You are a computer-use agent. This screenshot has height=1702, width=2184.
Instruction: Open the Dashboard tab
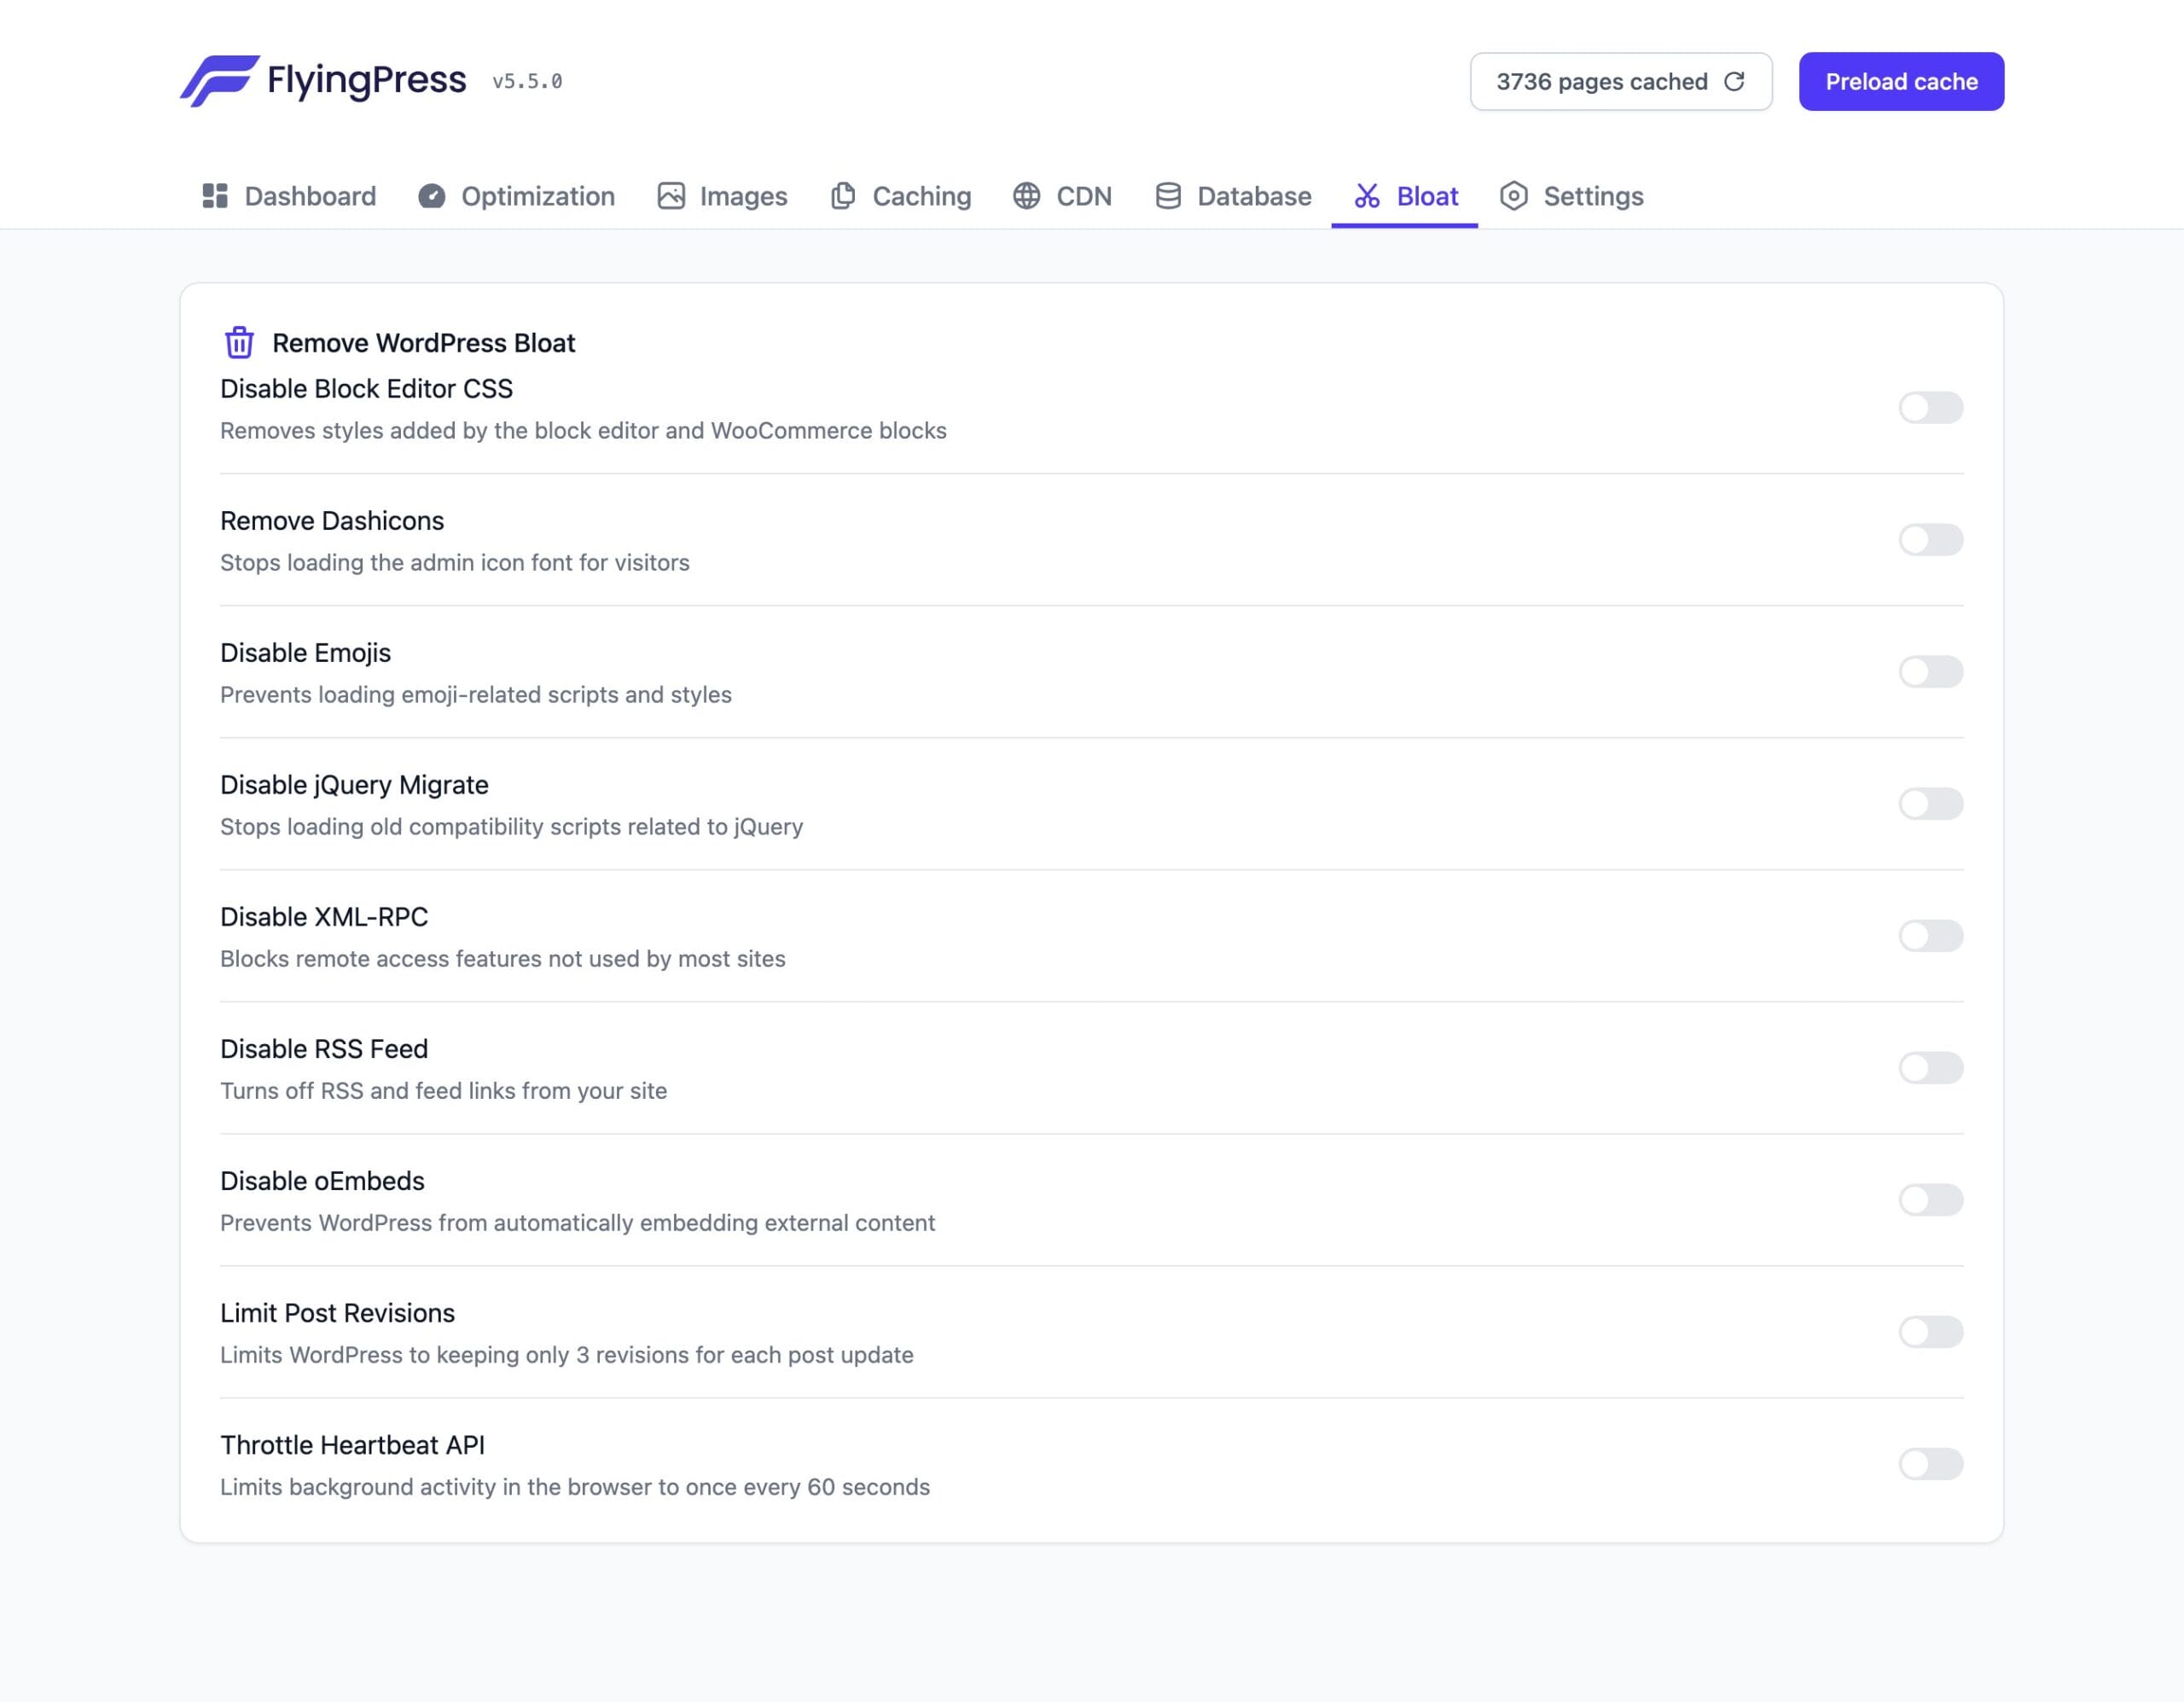point(289,196)
